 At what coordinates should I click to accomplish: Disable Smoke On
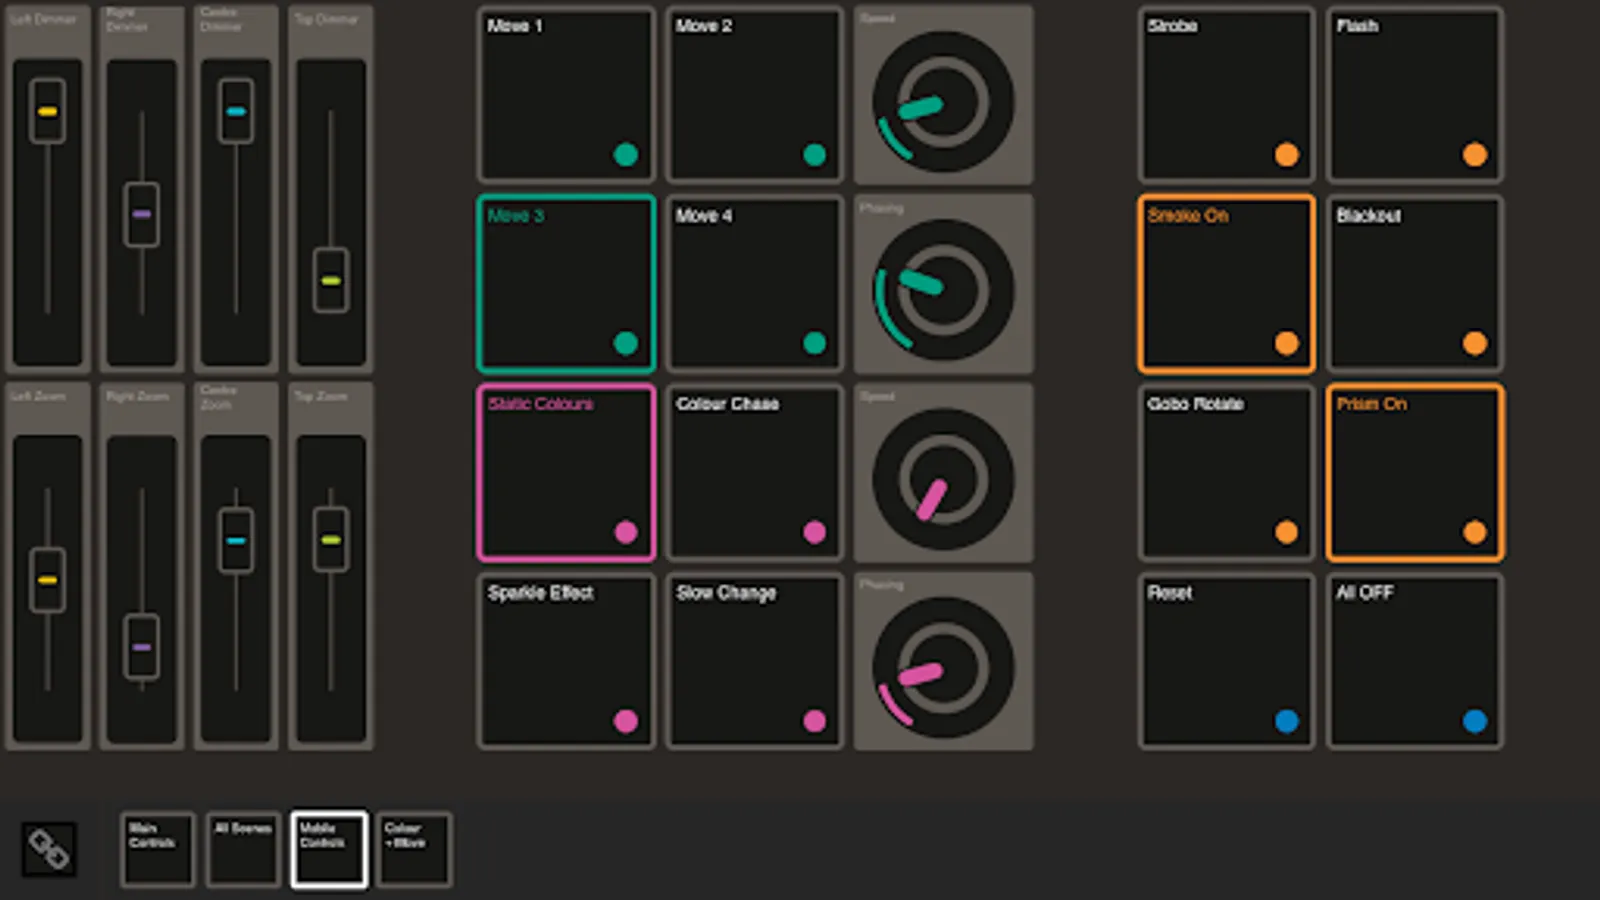(x=1225, y=283)
